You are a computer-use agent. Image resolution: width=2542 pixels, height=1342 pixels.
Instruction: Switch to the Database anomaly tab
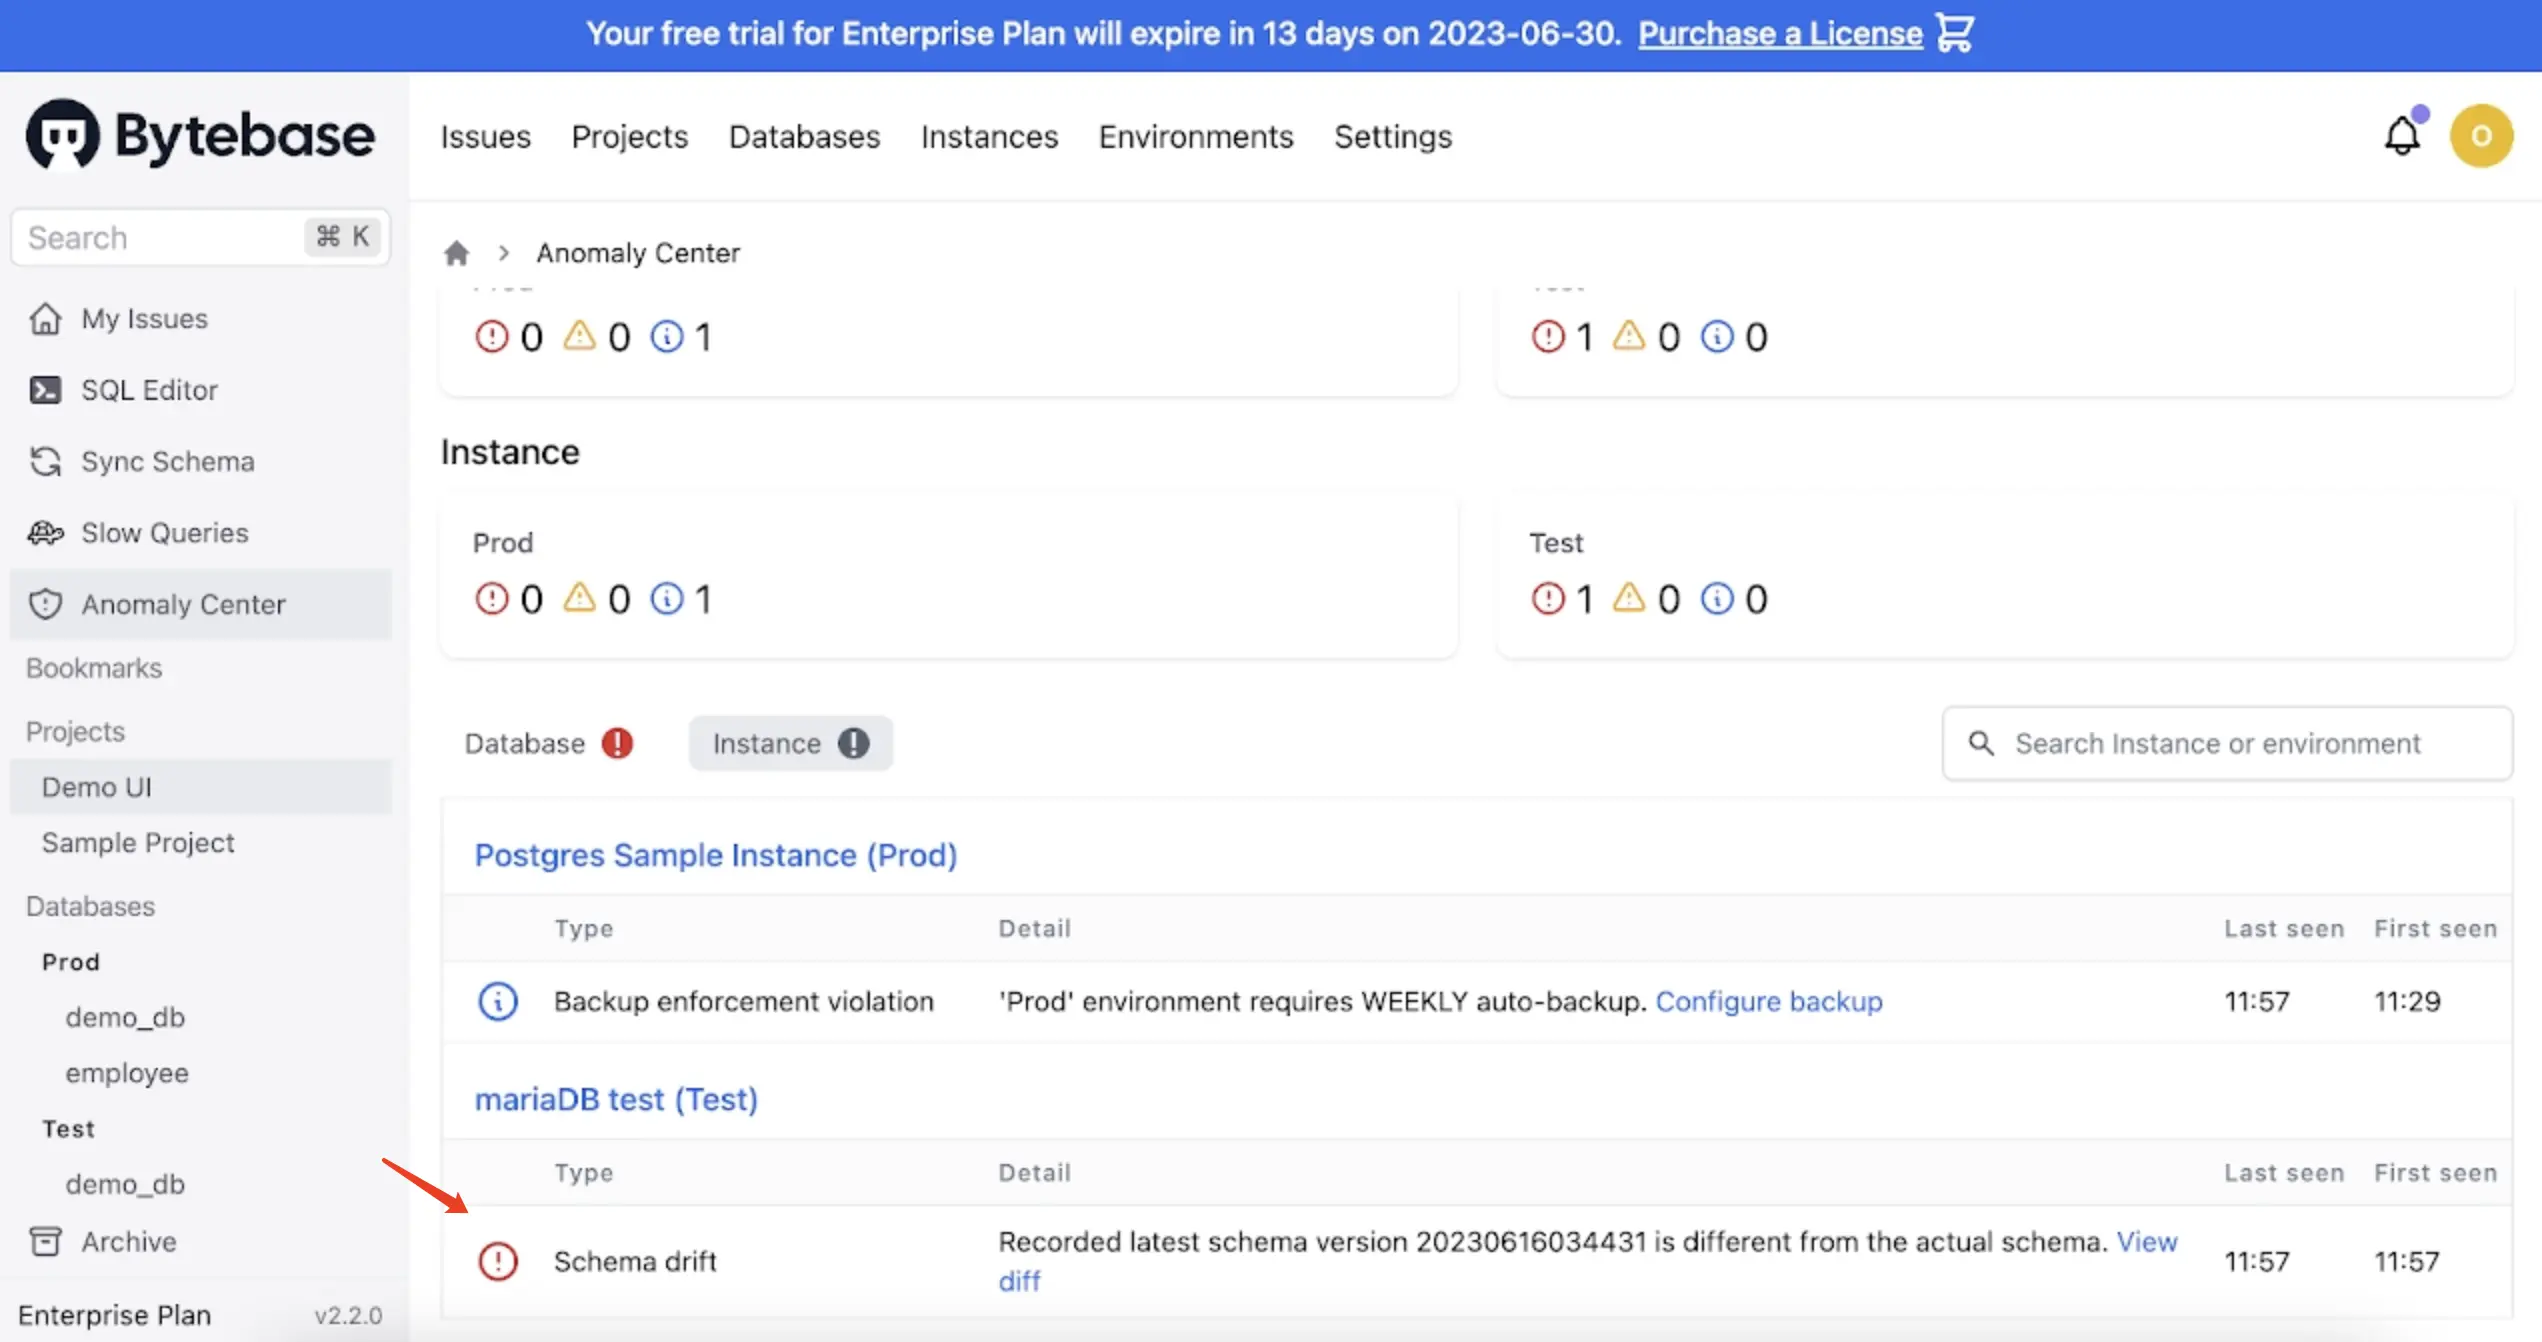click(x=548, y=743)
